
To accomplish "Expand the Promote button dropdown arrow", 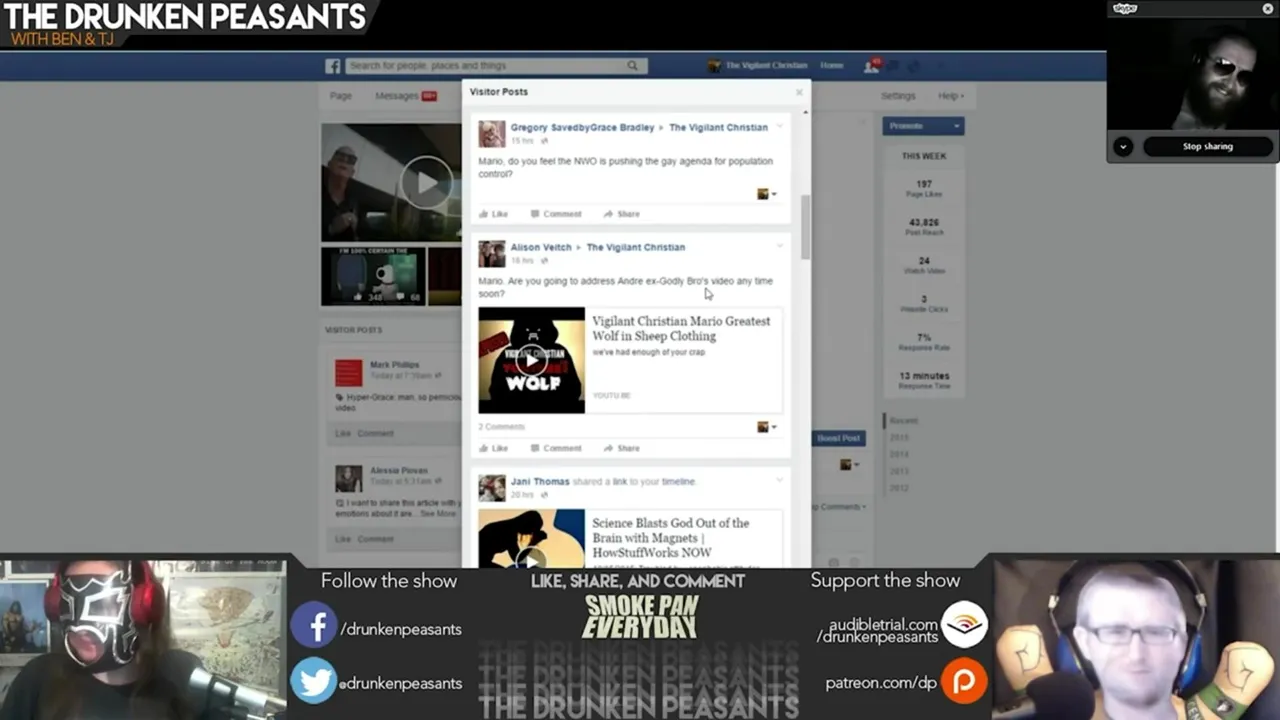I will pyautogui.click(x=957, y=126).
